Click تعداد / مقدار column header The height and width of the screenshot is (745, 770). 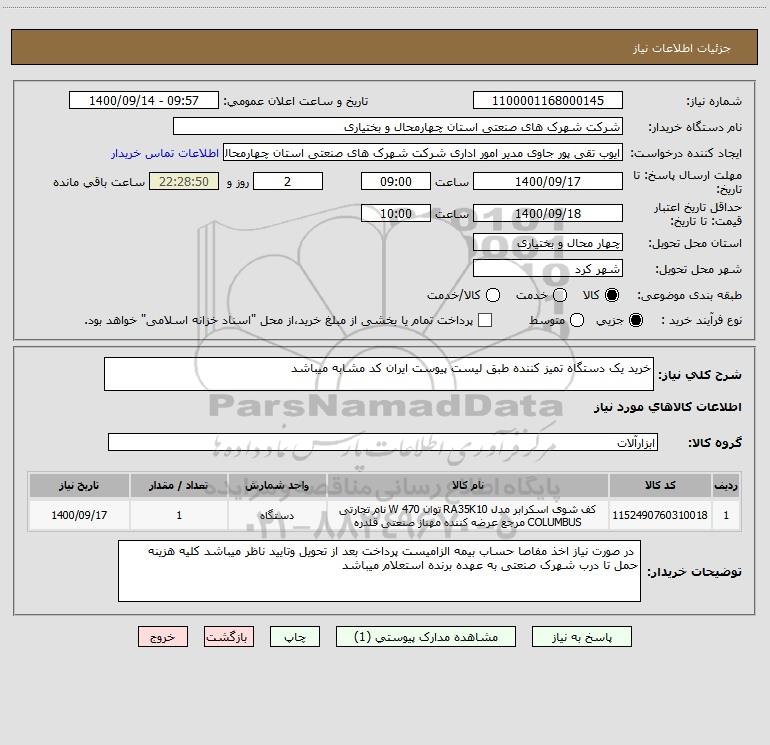(179, 485)
